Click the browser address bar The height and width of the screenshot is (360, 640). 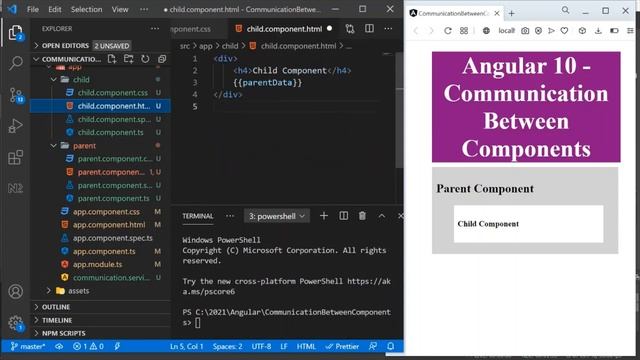point(507,31)
